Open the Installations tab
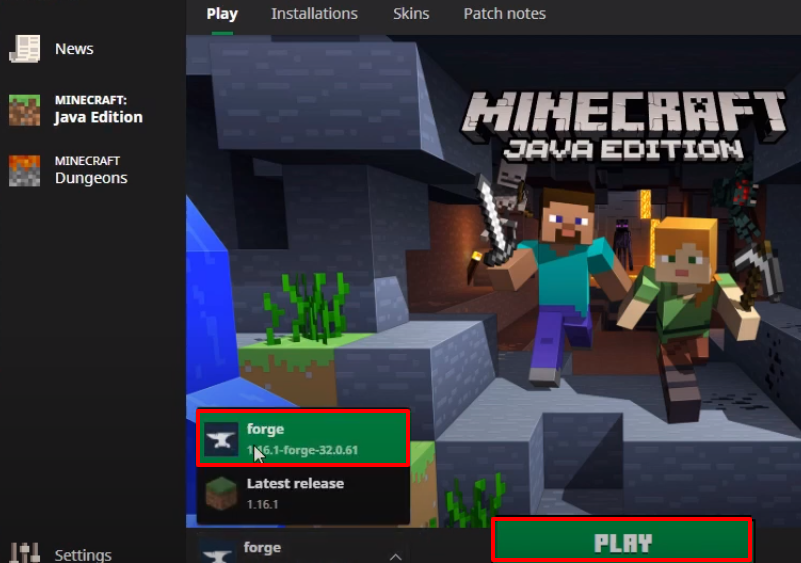 point(314,14)
